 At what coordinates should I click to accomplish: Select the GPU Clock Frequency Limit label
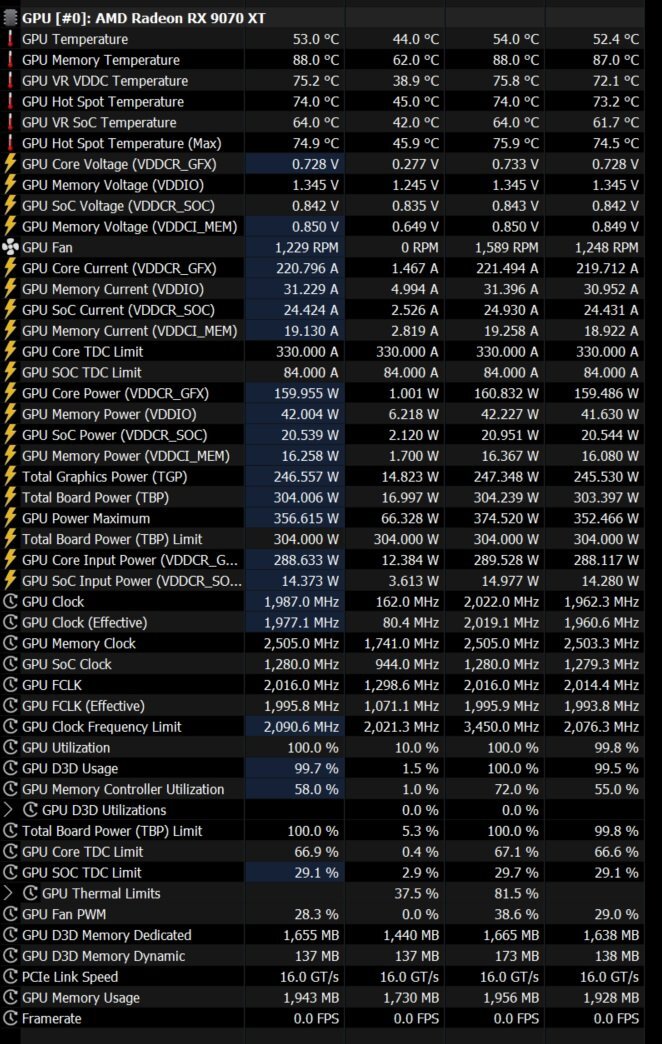(102, 727)
